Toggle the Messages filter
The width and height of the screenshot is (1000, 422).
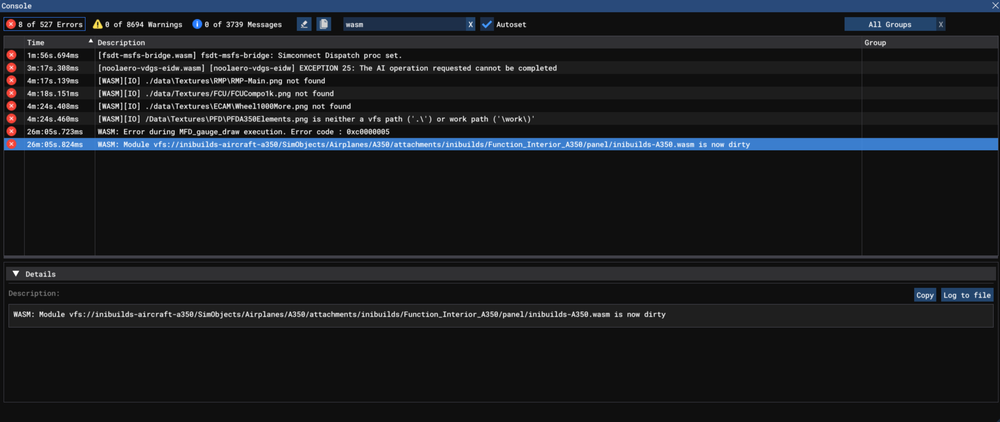(x=239, y=24)
